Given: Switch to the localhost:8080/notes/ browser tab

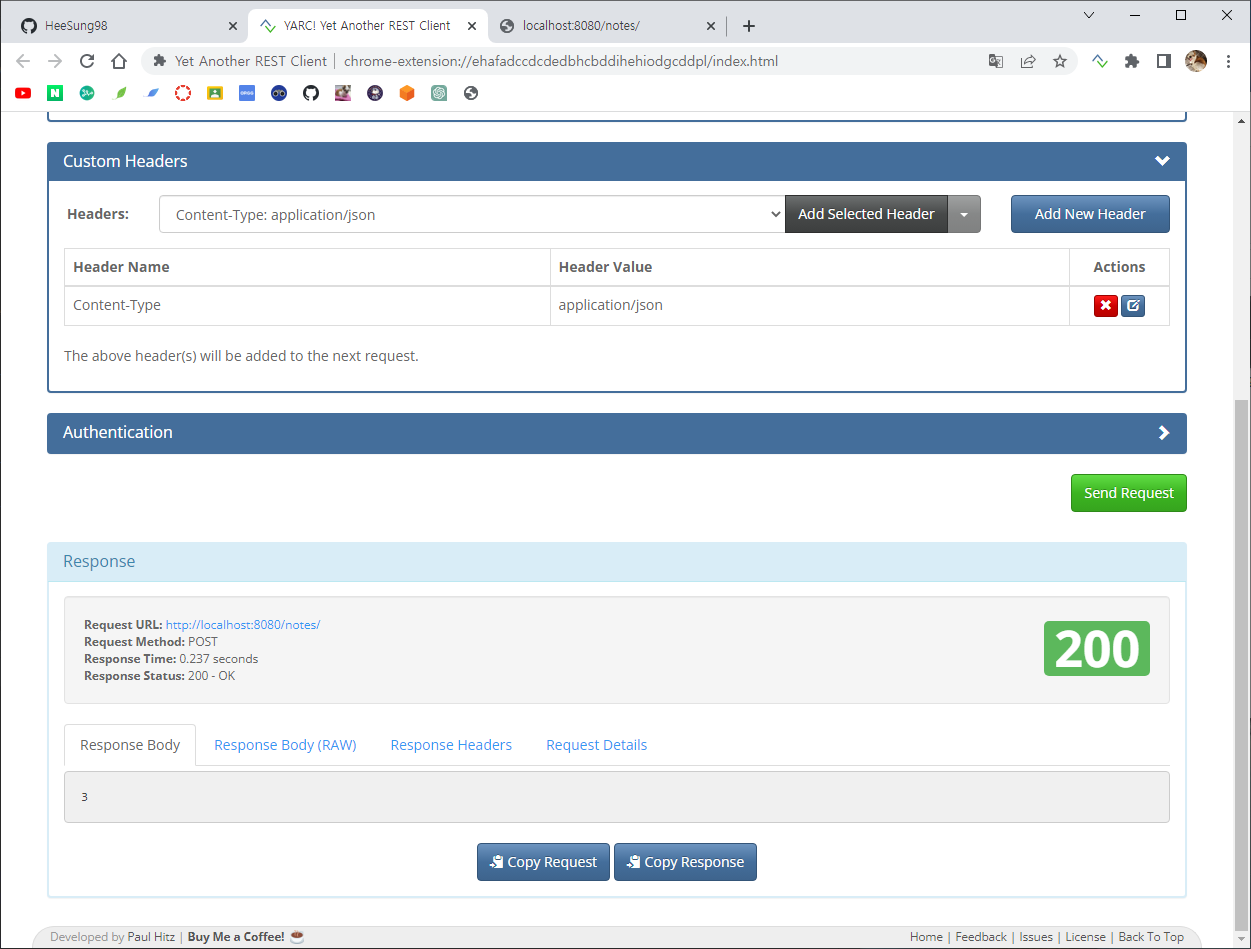Looking at the screenshot, I should (x=608, y=26).
